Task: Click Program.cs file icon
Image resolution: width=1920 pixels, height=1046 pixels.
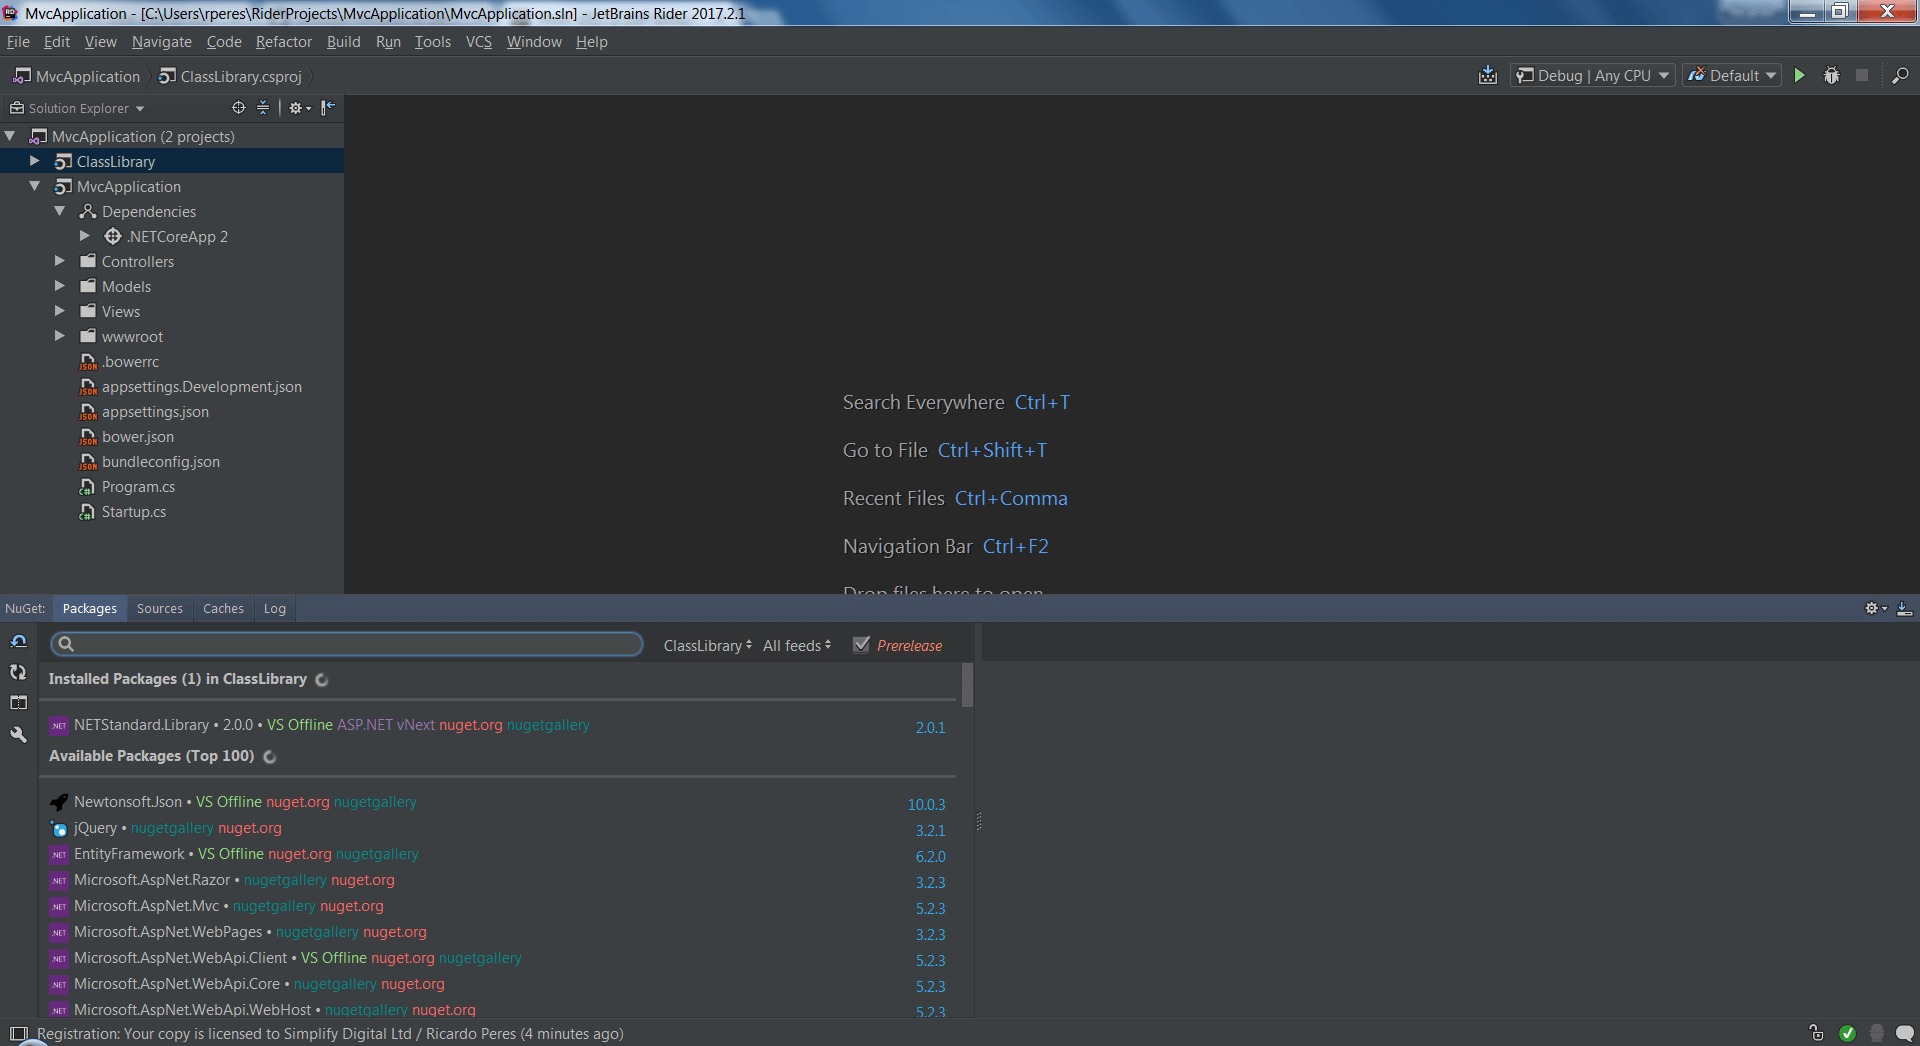Action: pos(88,487)
